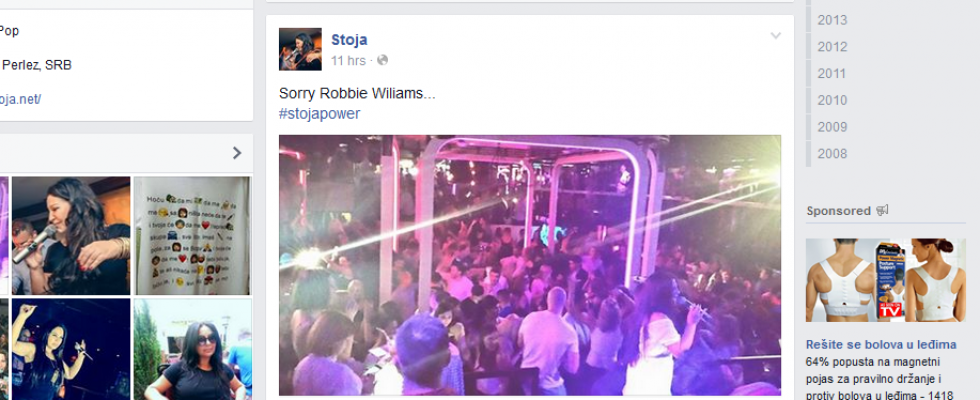Jump to 2013 in the timeline
Screen dimensions: 980x400
[x=832, y=20]
